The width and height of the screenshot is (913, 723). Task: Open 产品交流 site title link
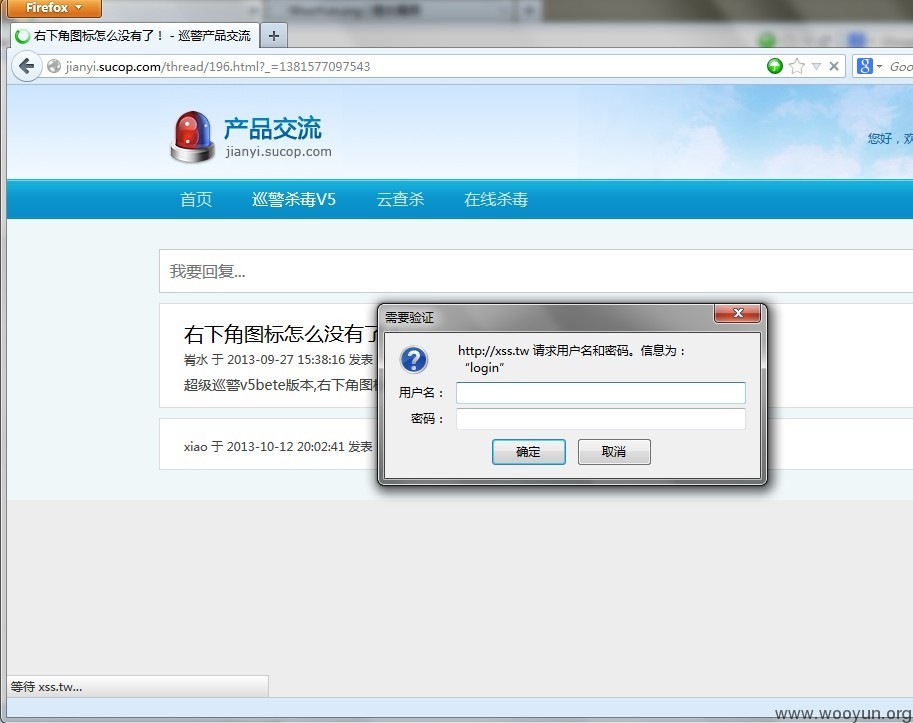click(273, 129)
